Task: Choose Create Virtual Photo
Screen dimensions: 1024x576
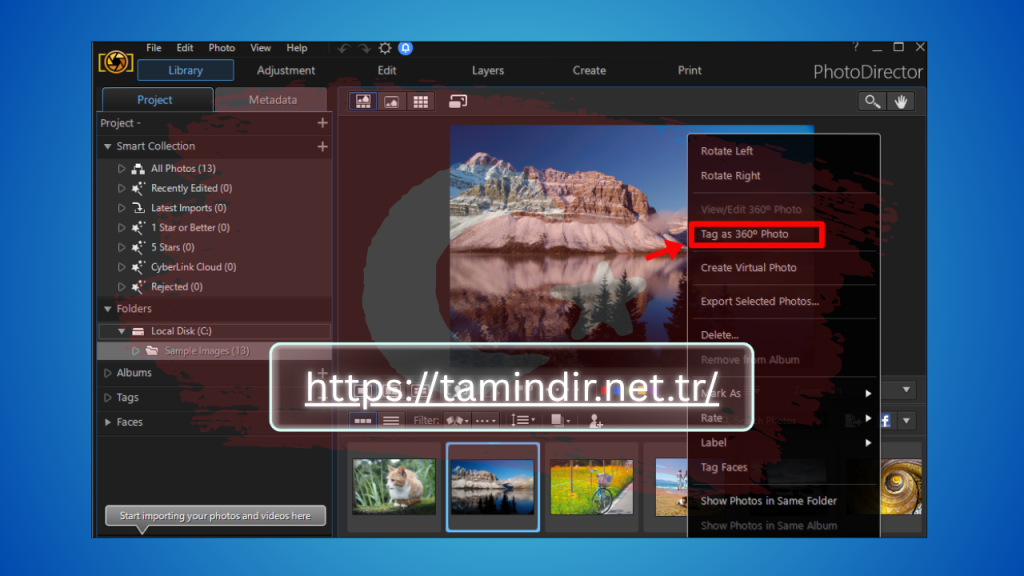Action: click(x=748, y=268)
